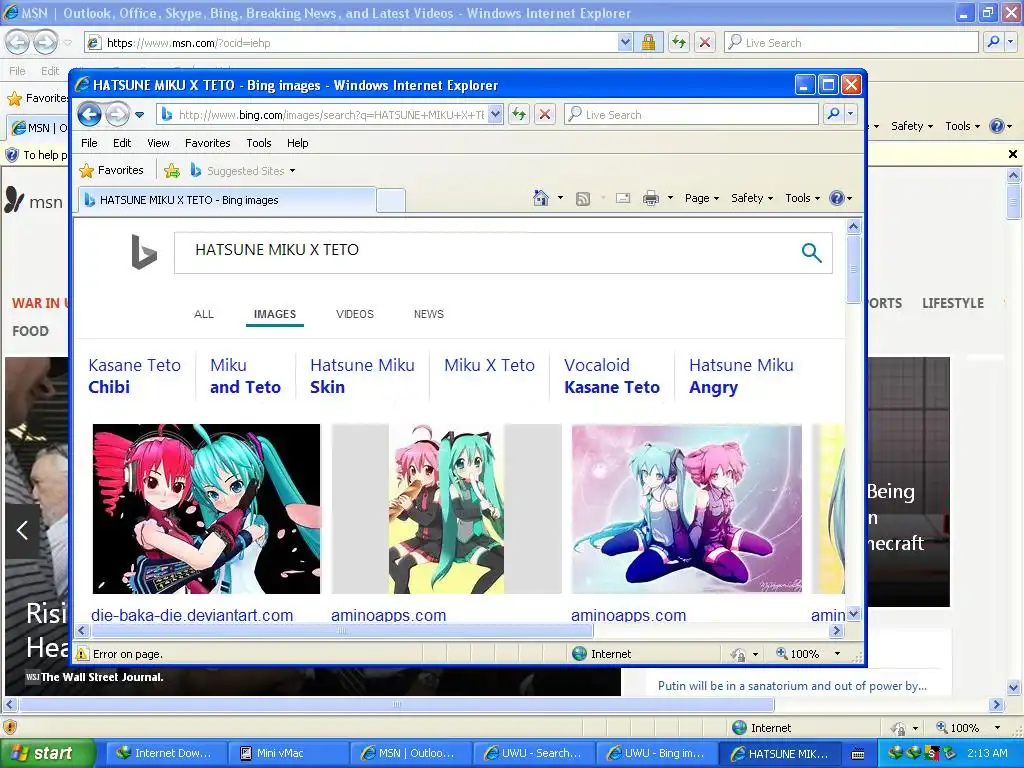Switch to ALL results tab on Bing

(x=204, y=314)
